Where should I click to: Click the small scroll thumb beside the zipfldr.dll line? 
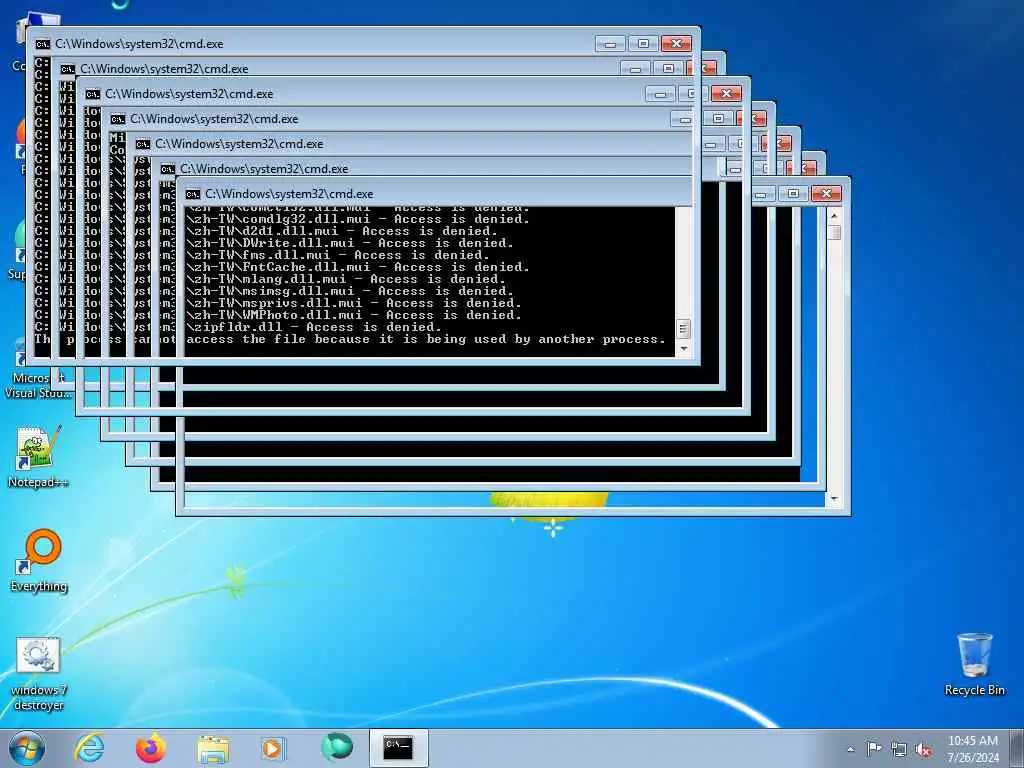[683, 328]
